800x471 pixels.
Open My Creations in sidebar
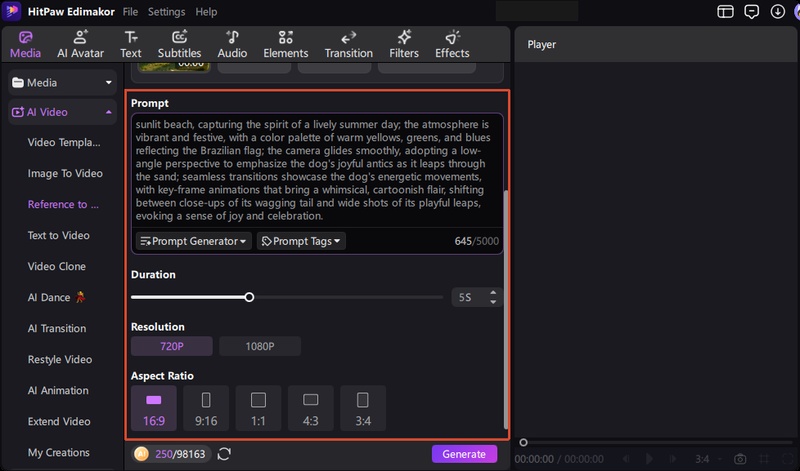click(58, 453)
